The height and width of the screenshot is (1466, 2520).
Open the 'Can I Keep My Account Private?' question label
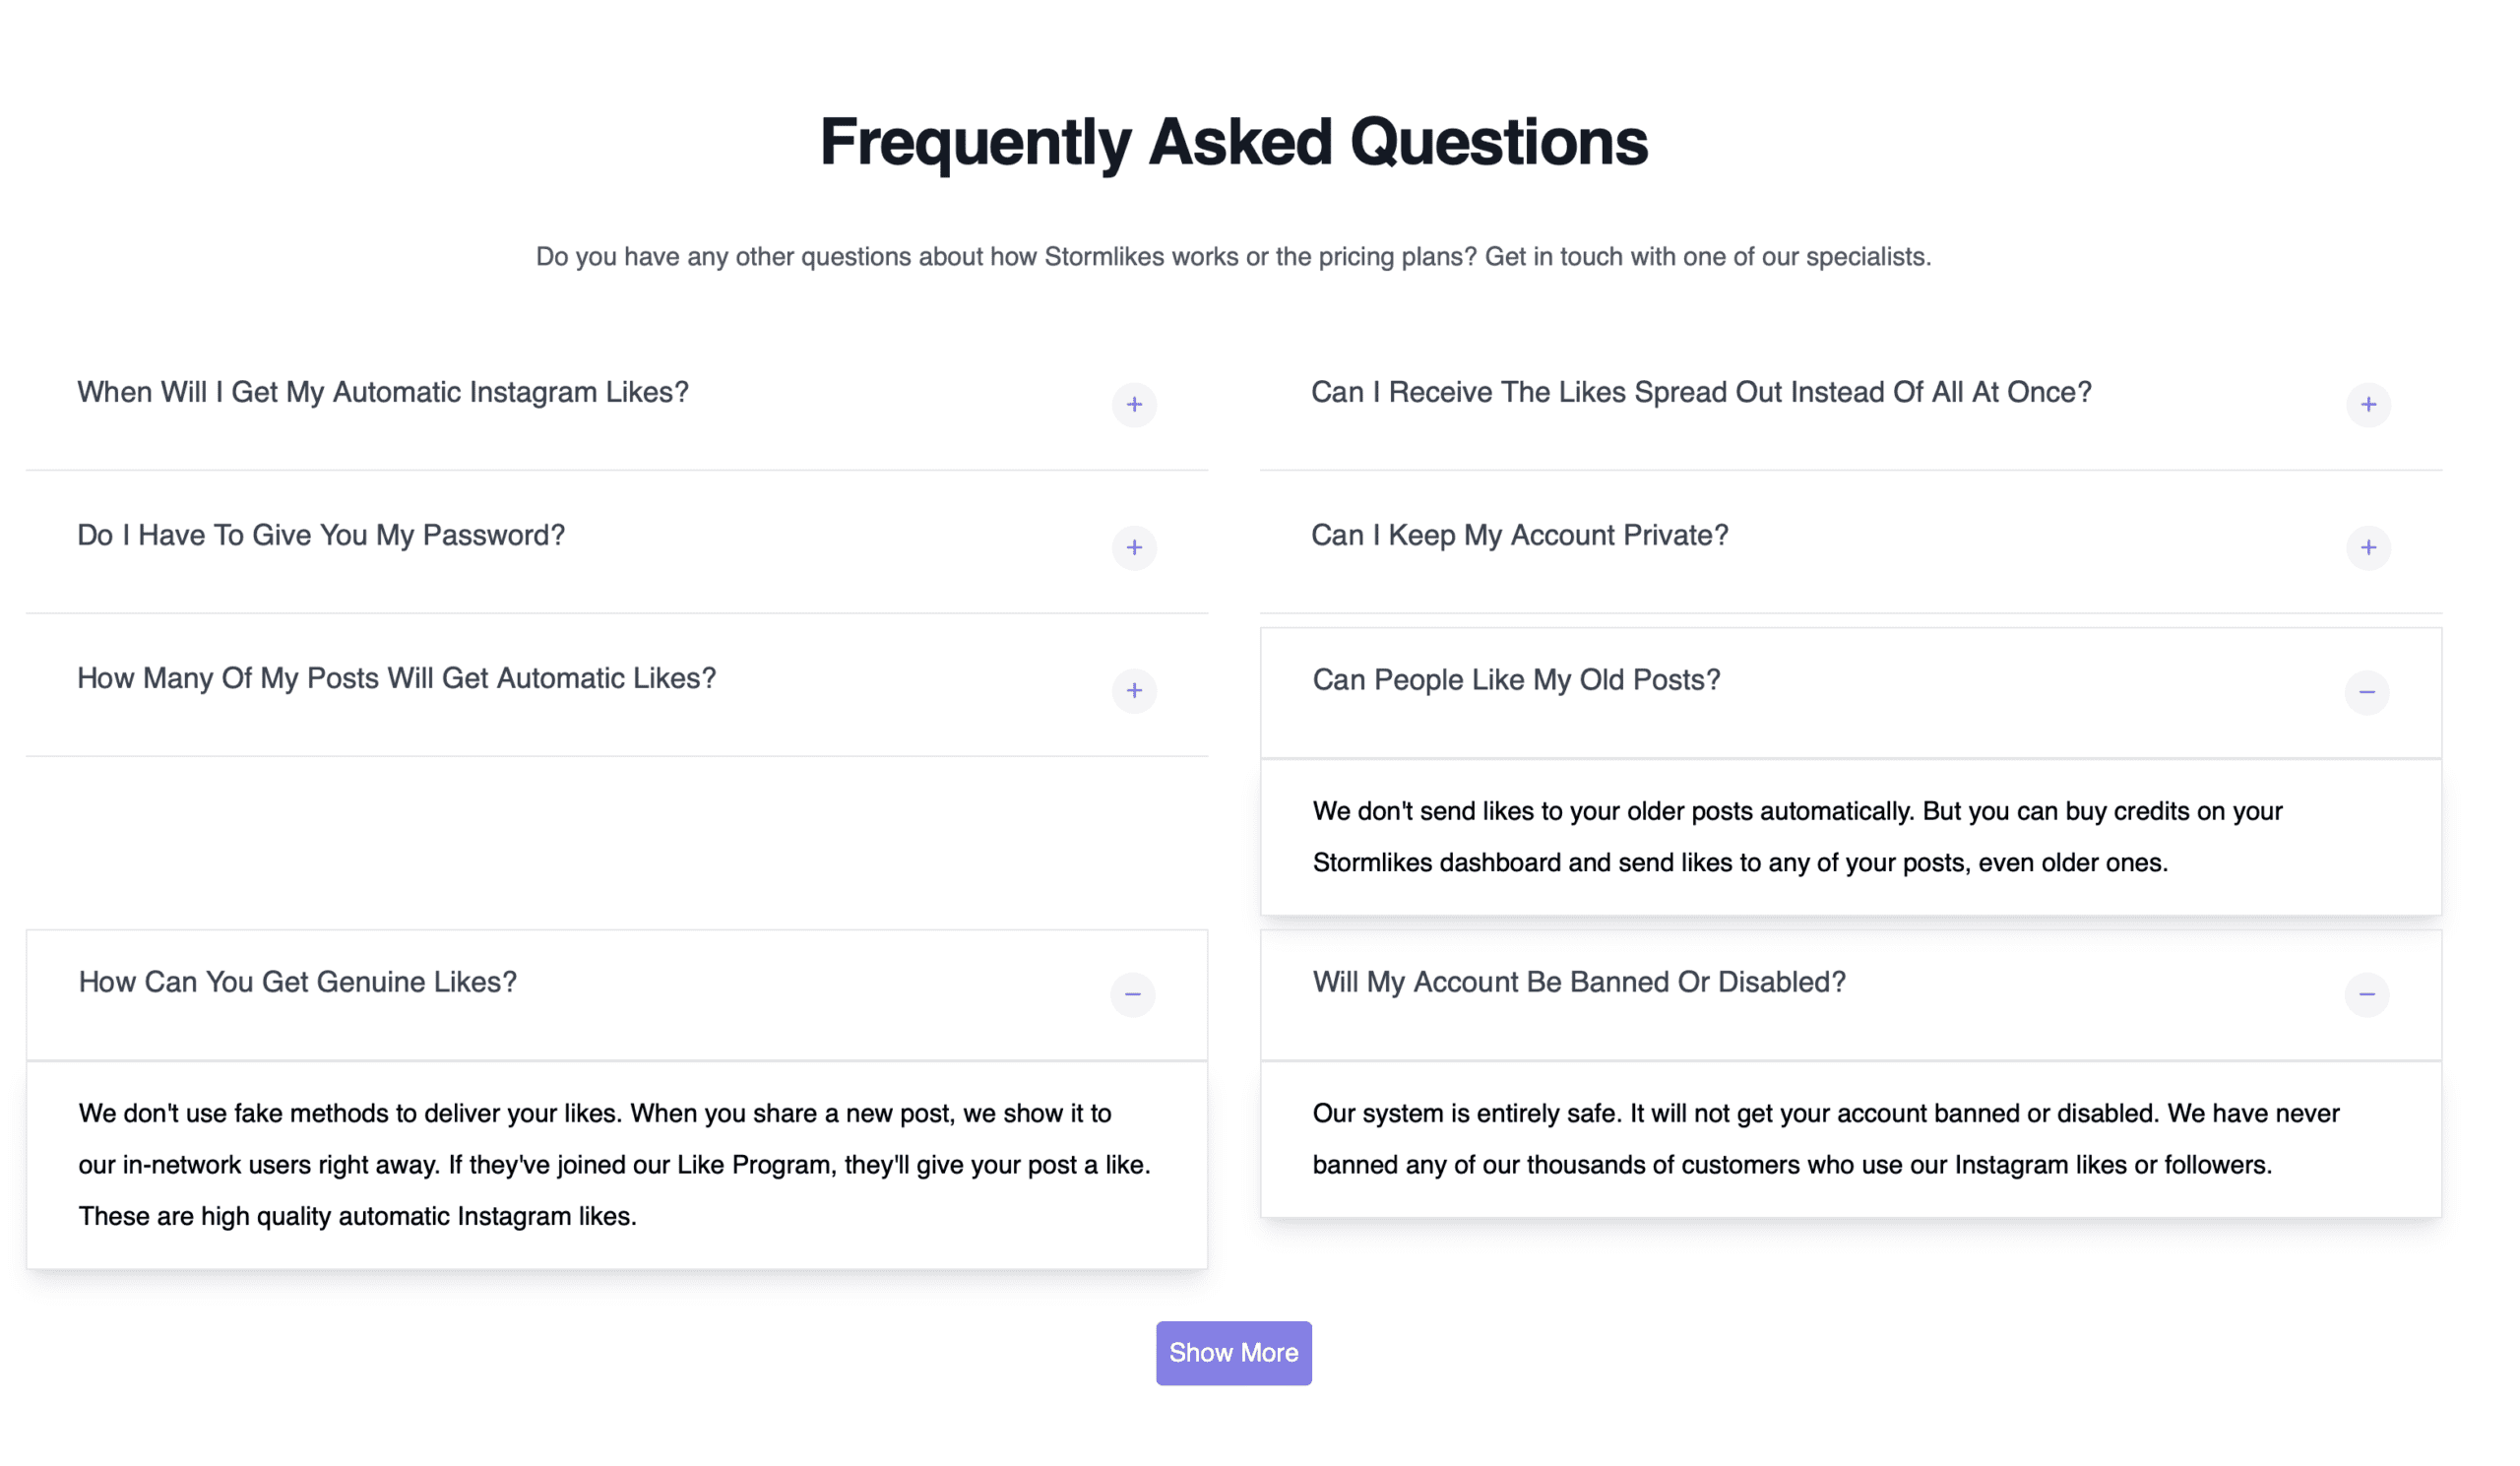(1519, 535)
